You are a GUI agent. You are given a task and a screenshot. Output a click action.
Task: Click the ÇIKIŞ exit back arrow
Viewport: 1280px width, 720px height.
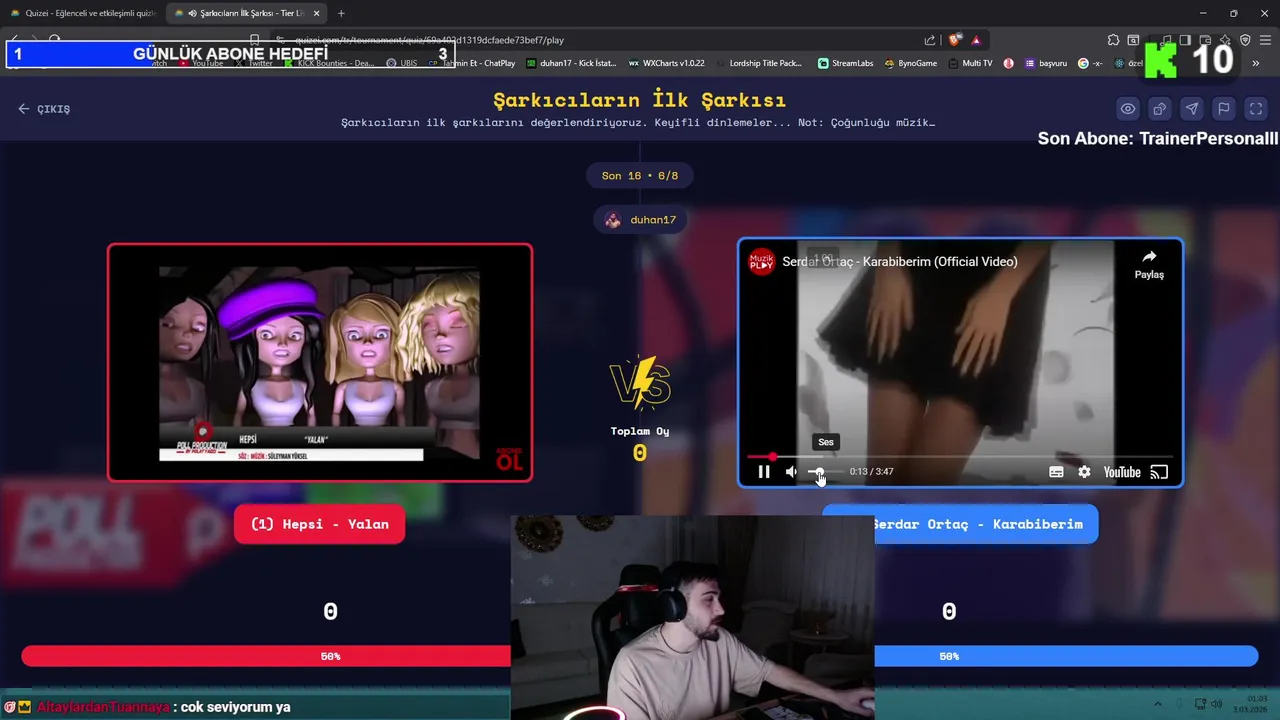pos(44,109)
